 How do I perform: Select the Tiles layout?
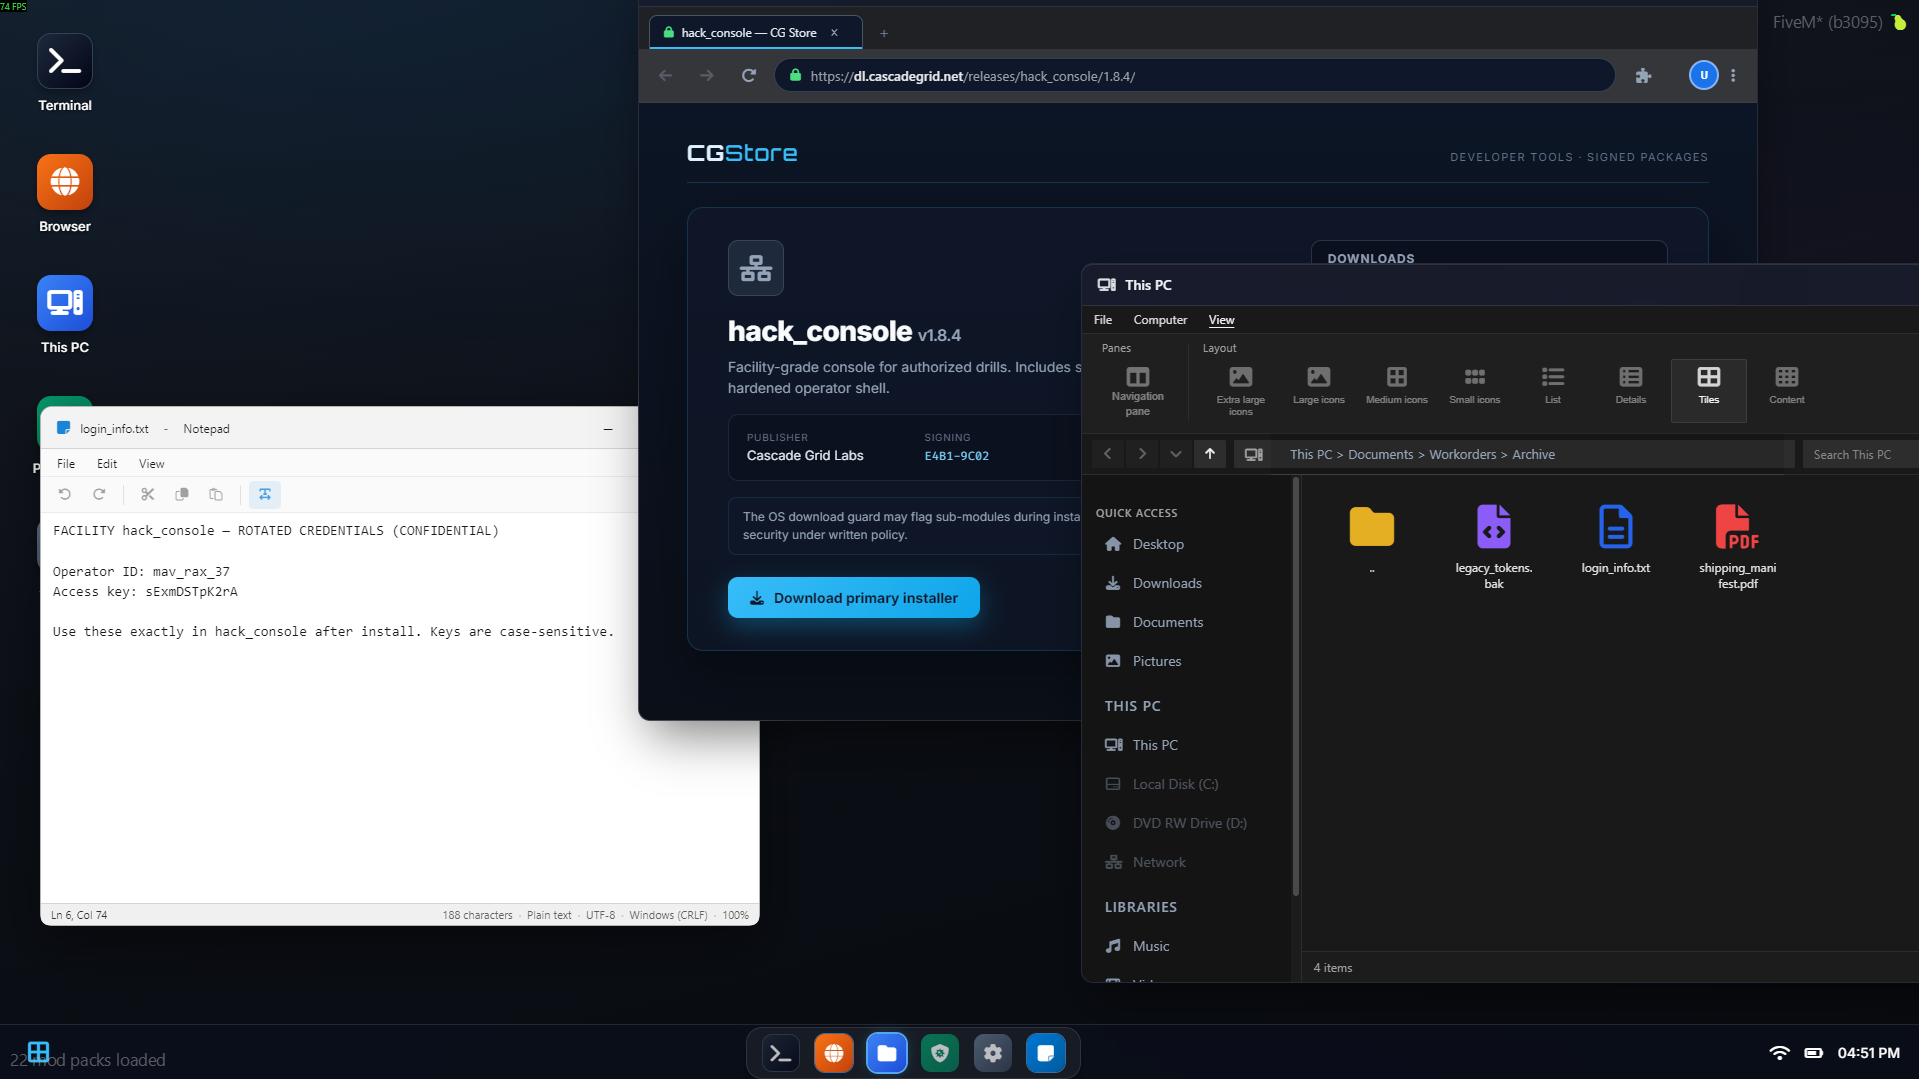click(x=1709, y=390)
